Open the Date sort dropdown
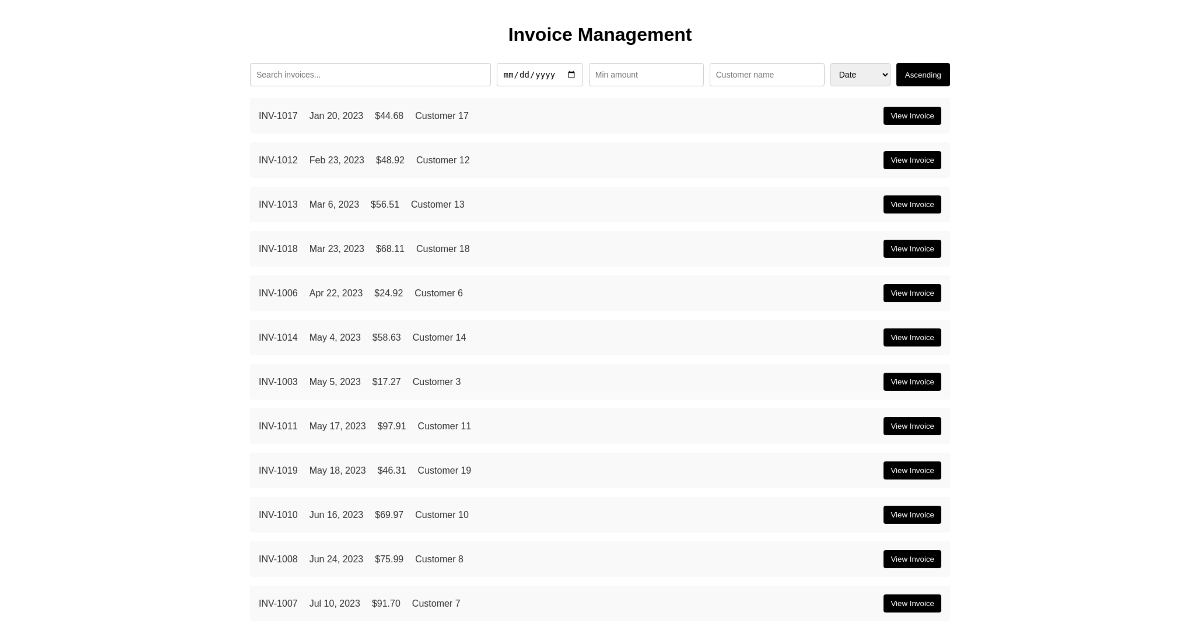 coord(860,74)
